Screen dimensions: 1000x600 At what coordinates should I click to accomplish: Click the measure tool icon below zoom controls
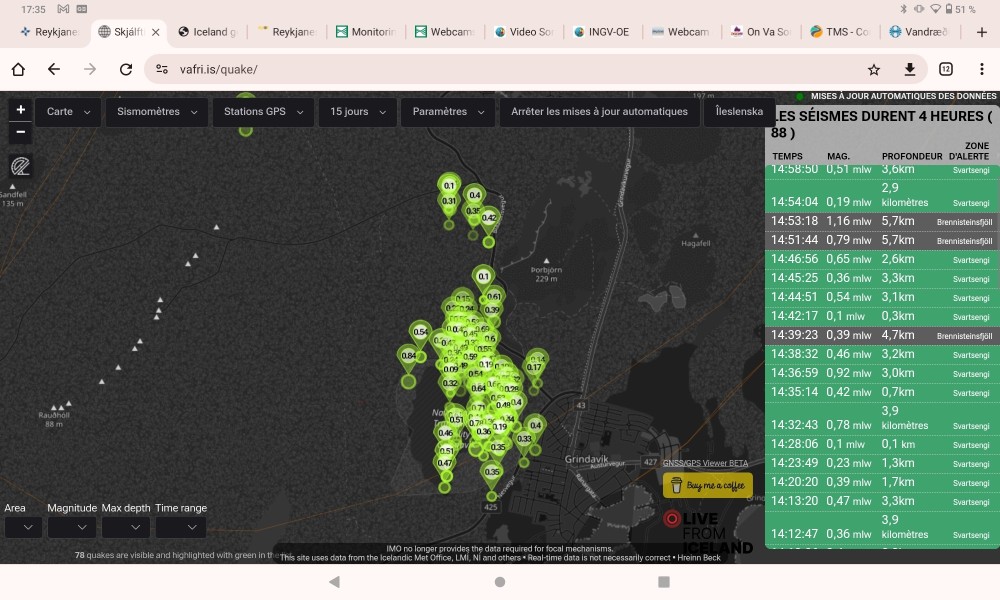[21, 166]
